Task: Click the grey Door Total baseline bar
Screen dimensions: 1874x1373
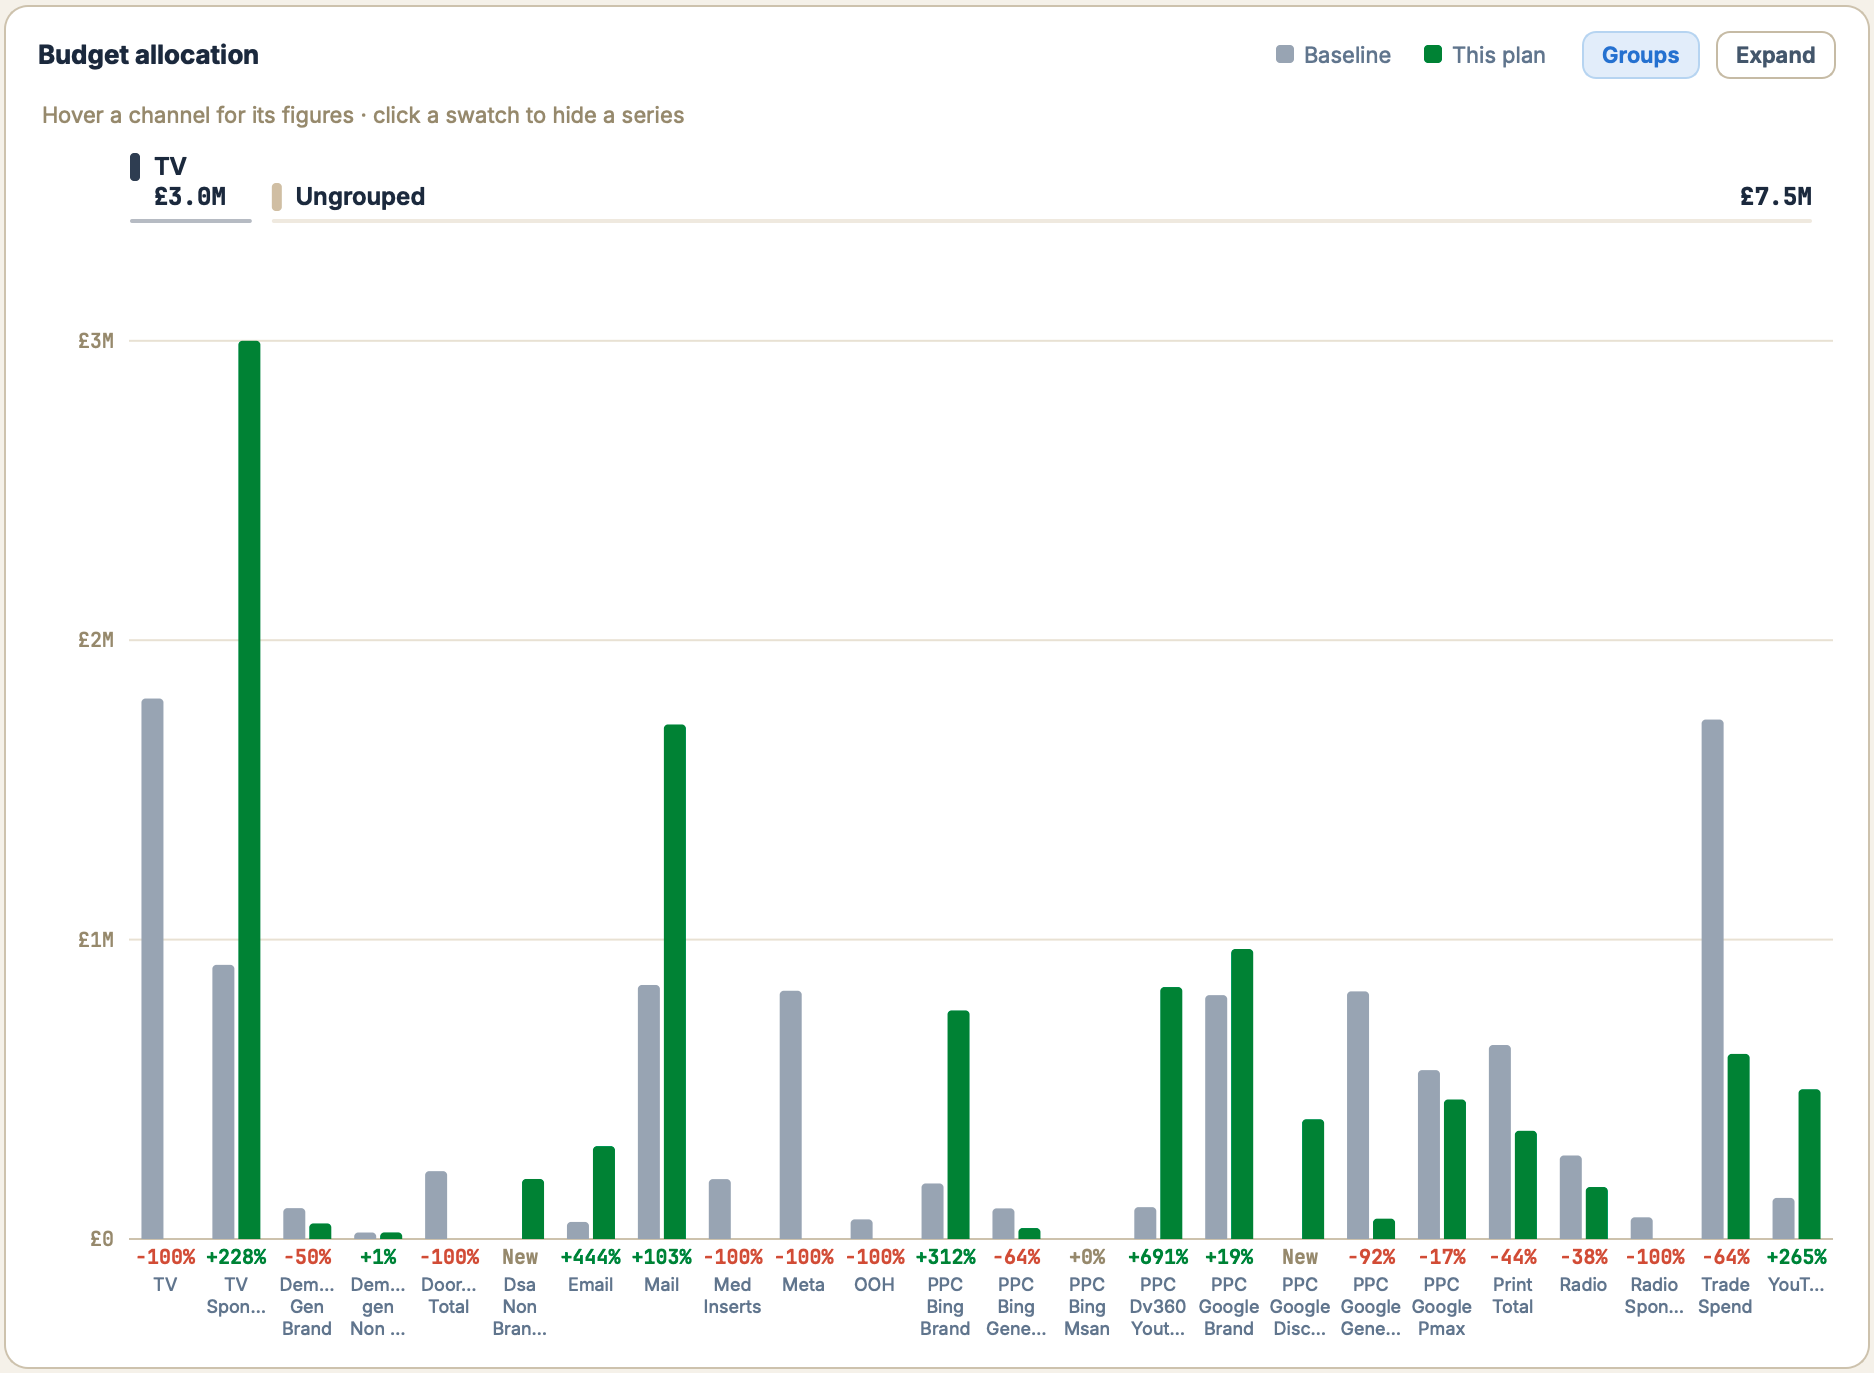Action: pos(436,1205)
